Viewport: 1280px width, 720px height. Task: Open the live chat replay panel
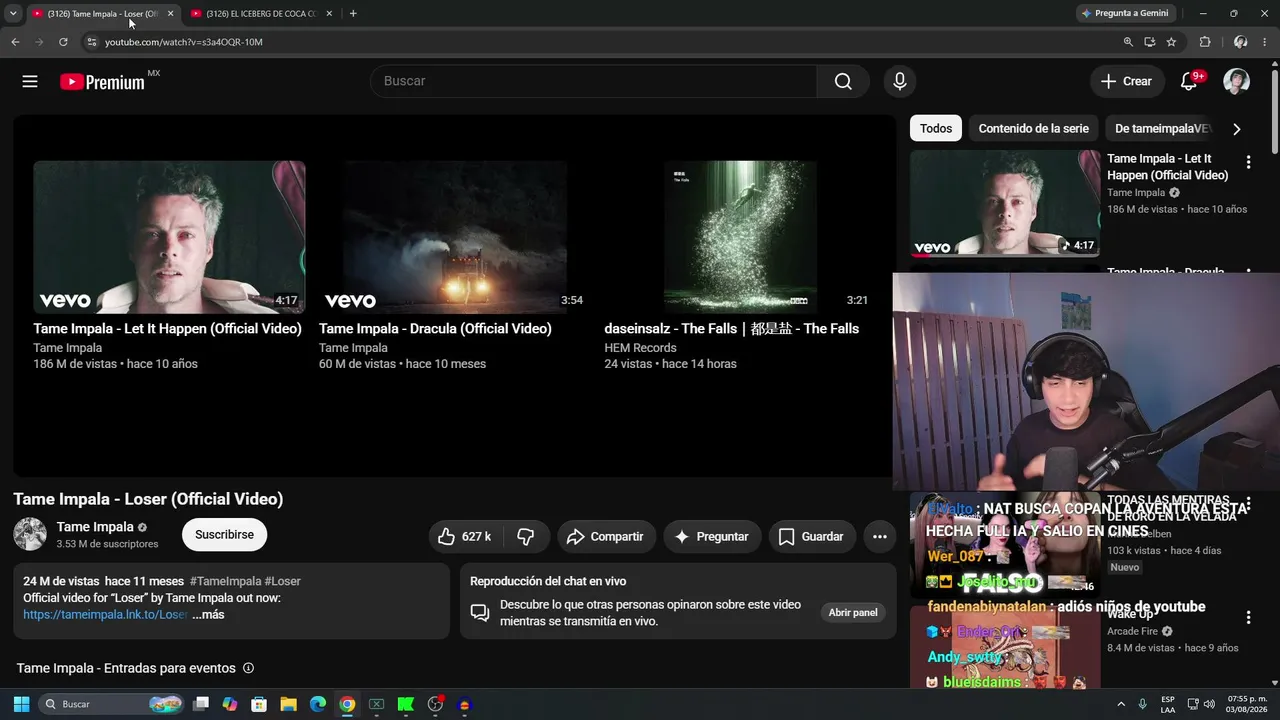(x=853, y=613)
